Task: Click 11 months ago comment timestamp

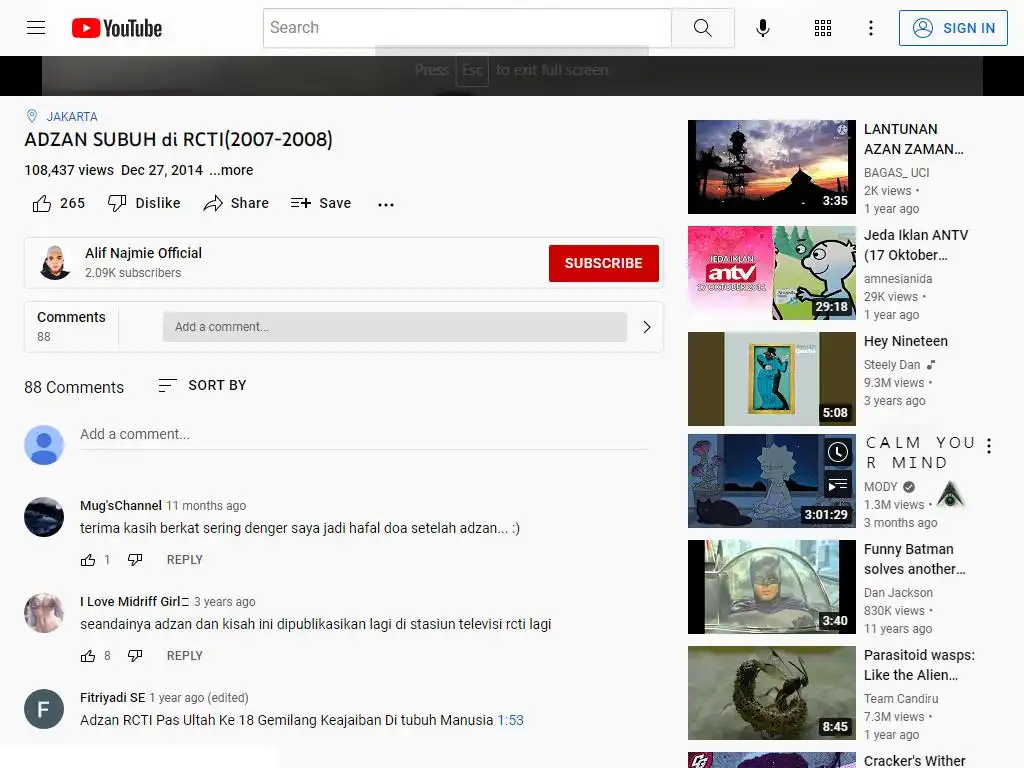Action: click(x=206, y=505)
